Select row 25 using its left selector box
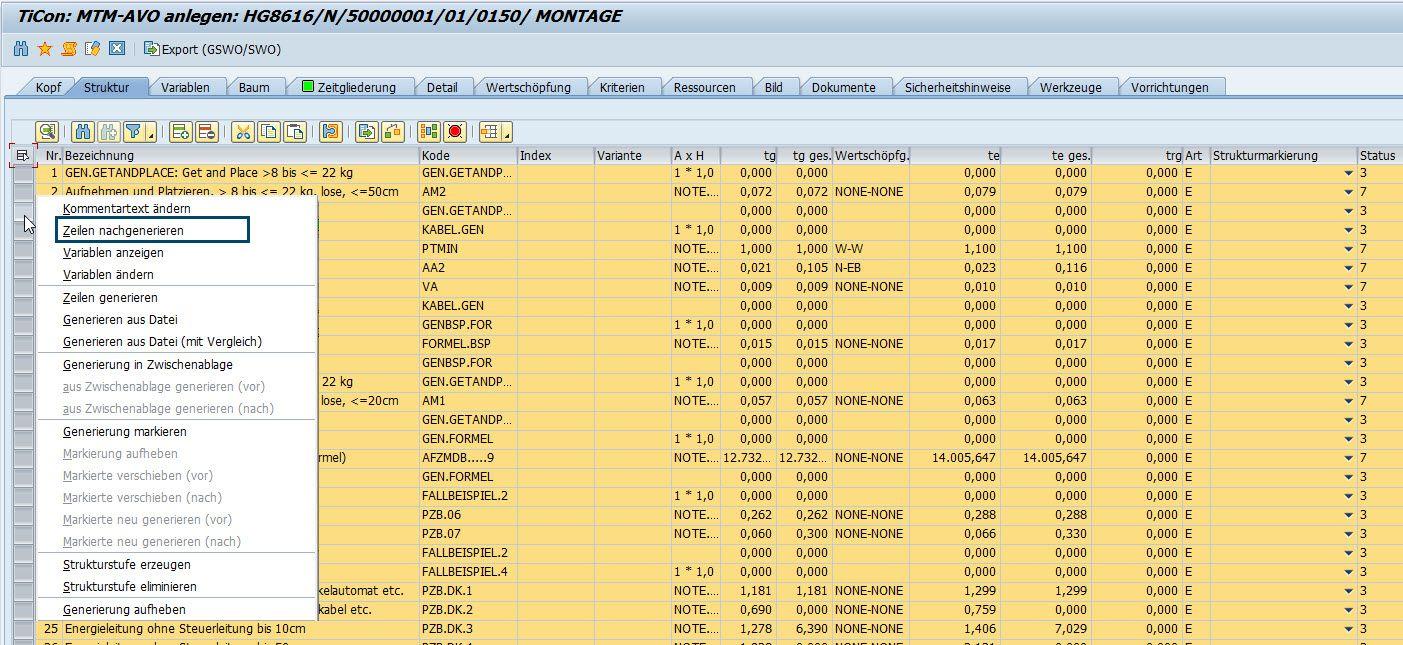The height and width of the screenshot is (645, 1403). point(23,630)
